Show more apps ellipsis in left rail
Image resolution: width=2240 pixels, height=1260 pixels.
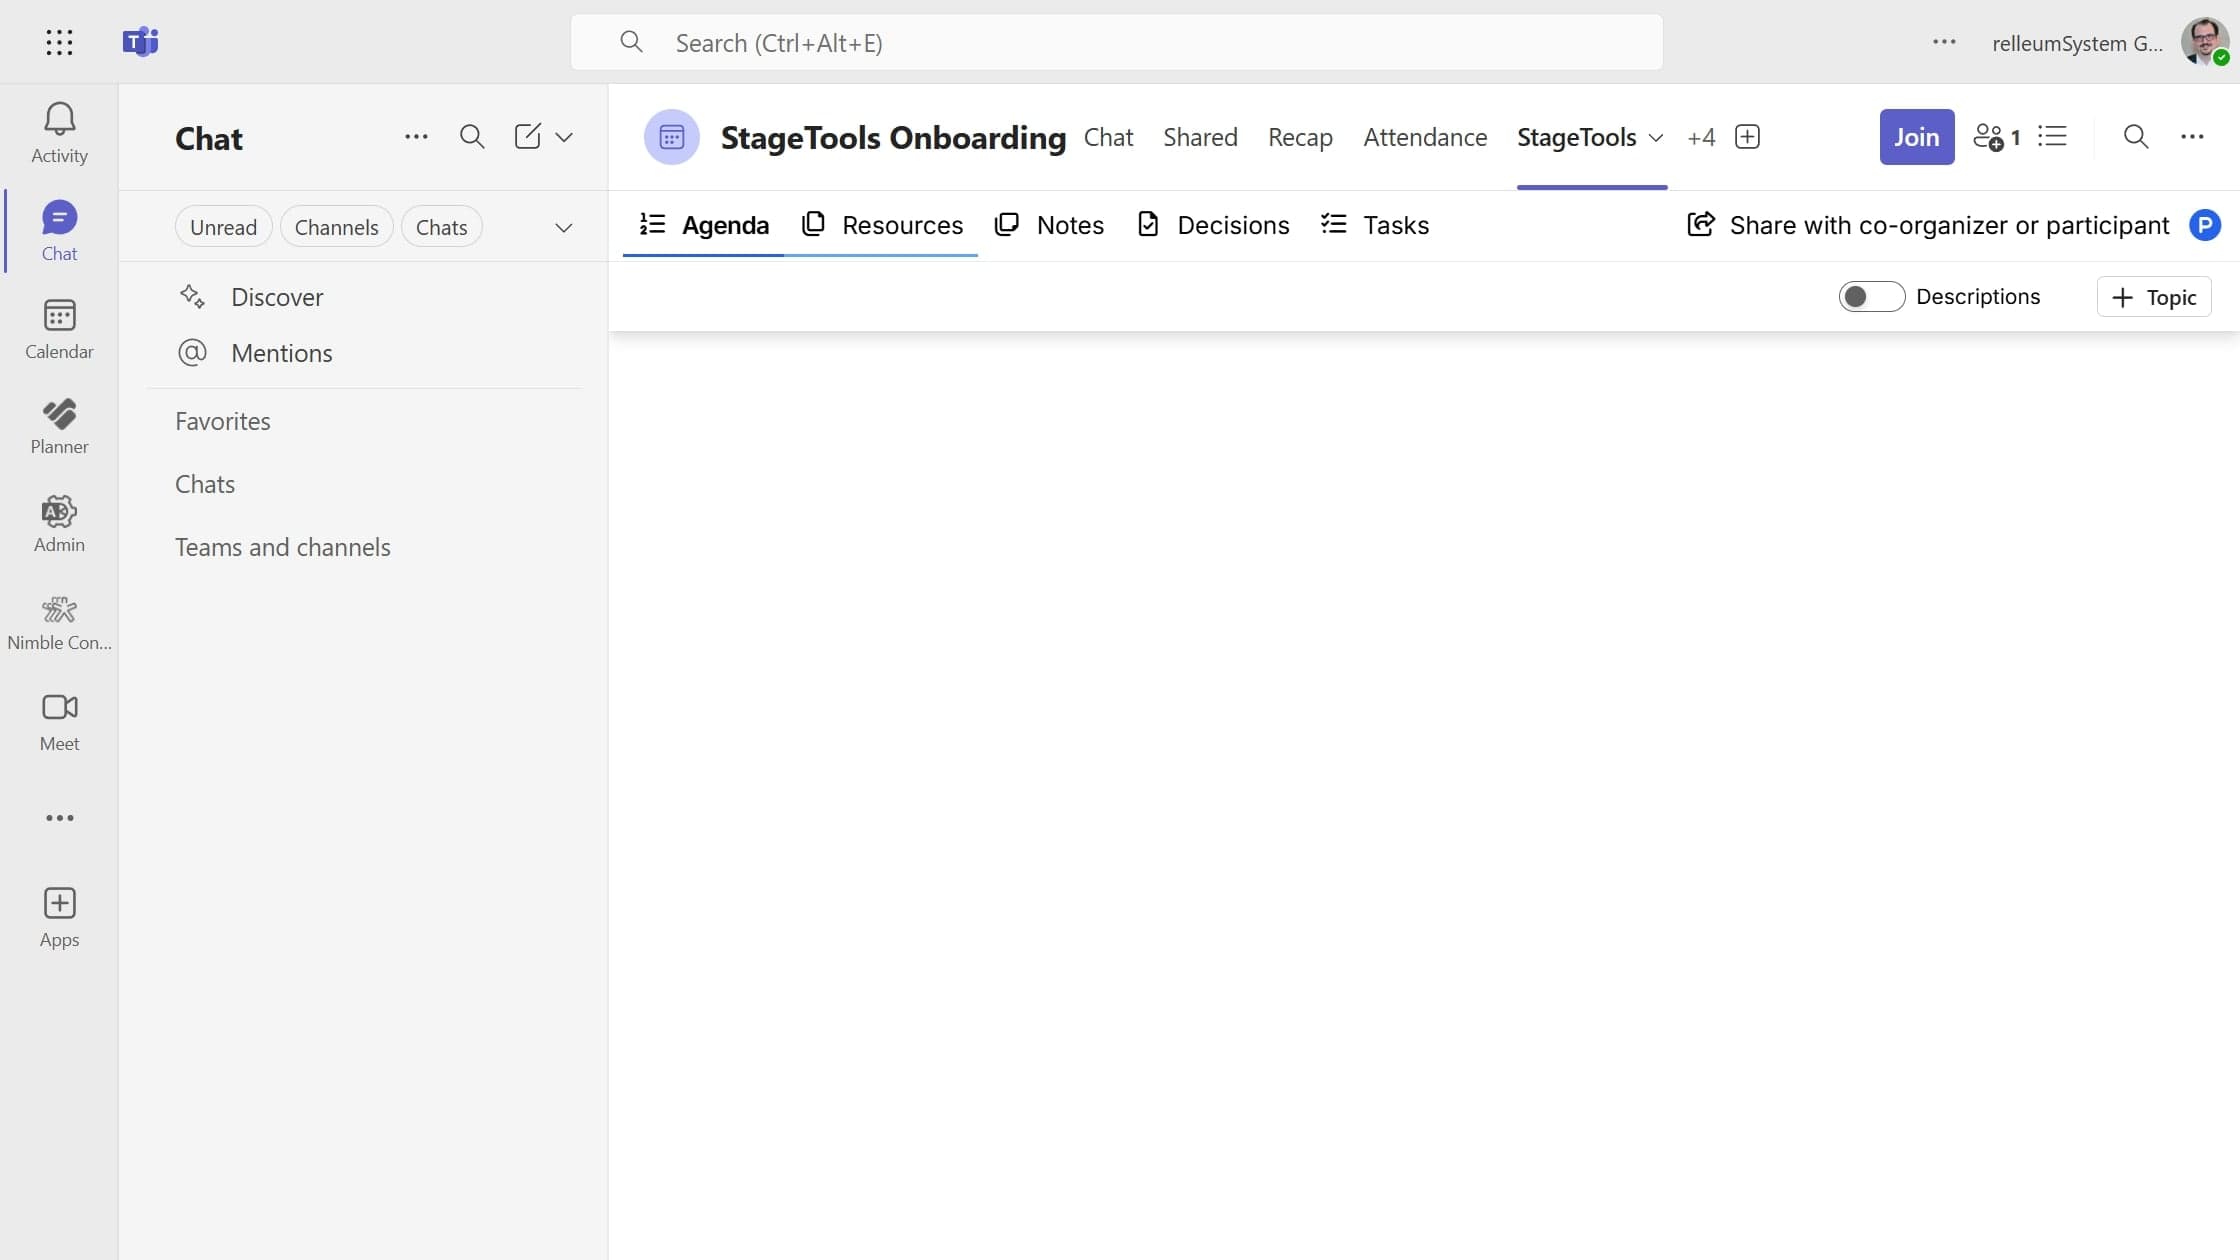tap(59, 818)
